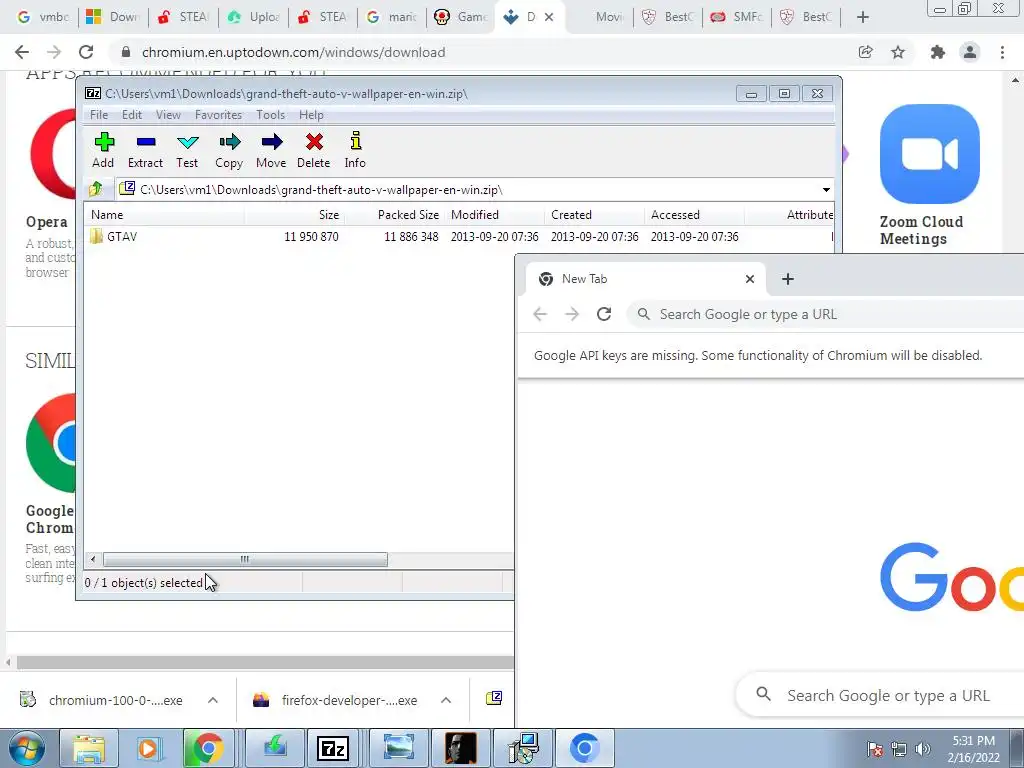Close the Chromium New Tab
This screenshot has width=1024, height=768.
click(750, 279)
